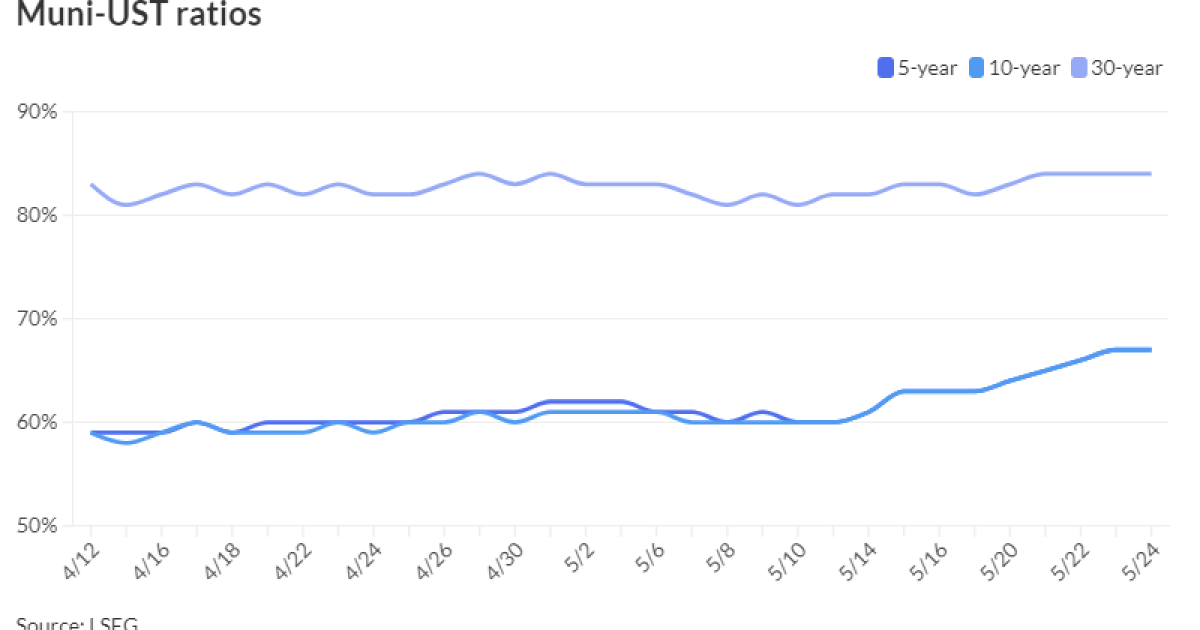The image size is (1200, 630).
Task: Click the 5-year legend color swatch
Action: click(885, 68)
